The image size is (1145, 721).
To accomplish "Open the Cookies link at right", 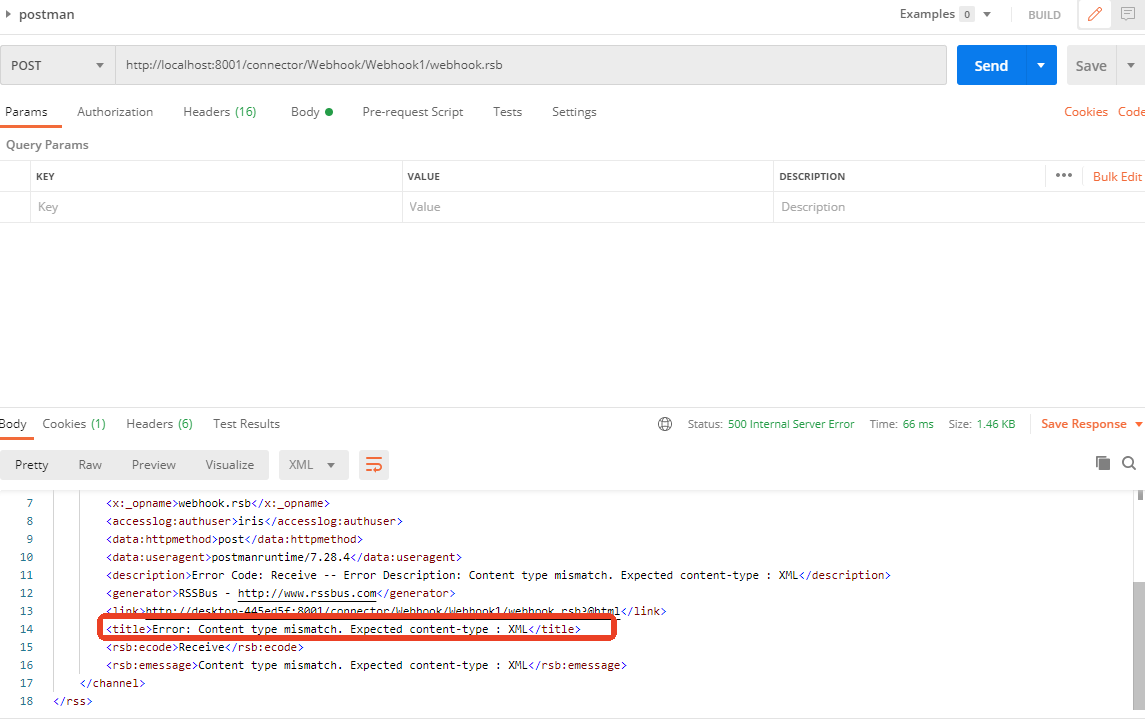I will pos(1086,112).
